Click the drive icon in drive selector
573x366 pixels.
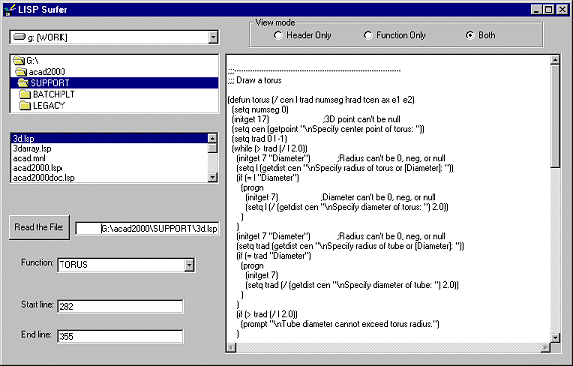pyautogui.click(x=19, y=37)
